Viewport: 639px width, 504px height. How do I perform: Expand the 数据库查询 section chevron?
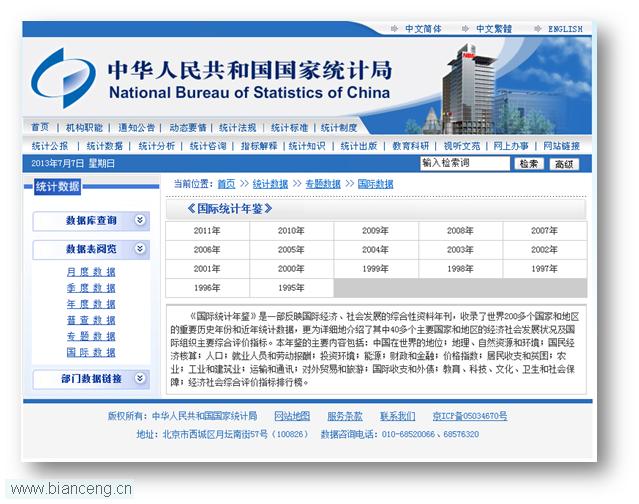(x=140, y=220)
